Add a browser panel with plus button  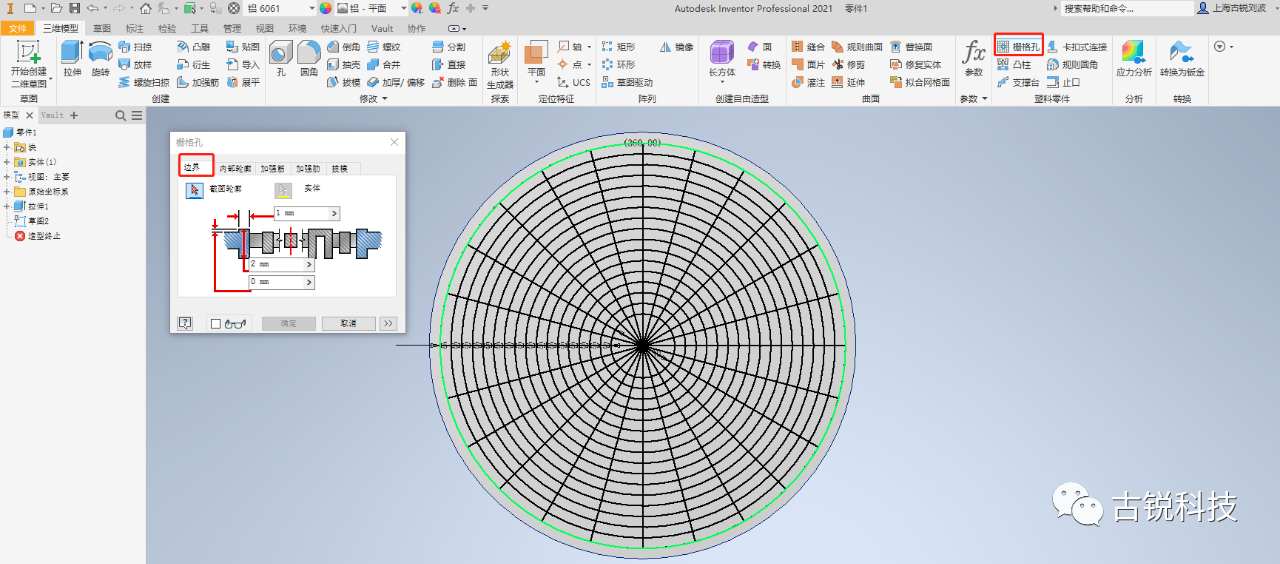73,115
